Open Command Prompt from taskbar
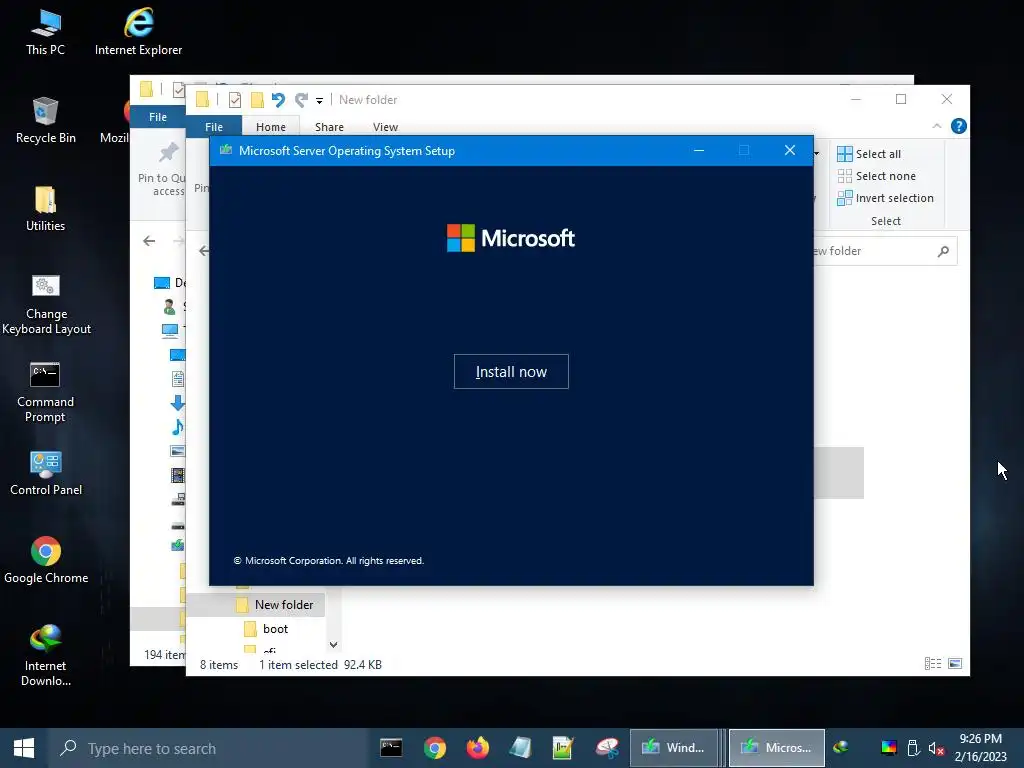 click(391, 748)
